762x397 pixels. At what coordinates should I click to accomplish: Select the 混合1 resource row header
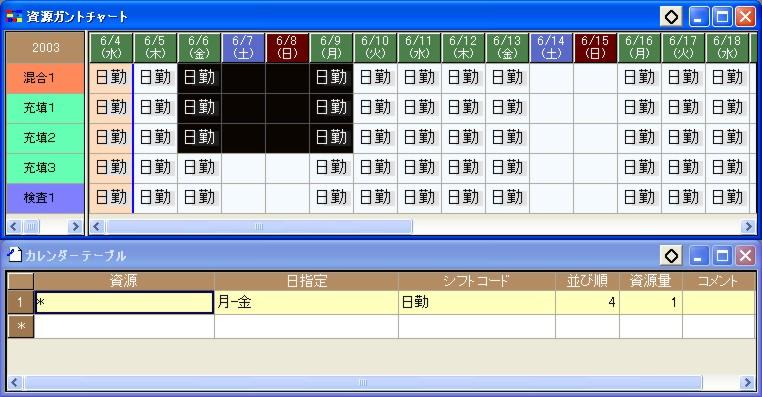(x=45, y=78)
